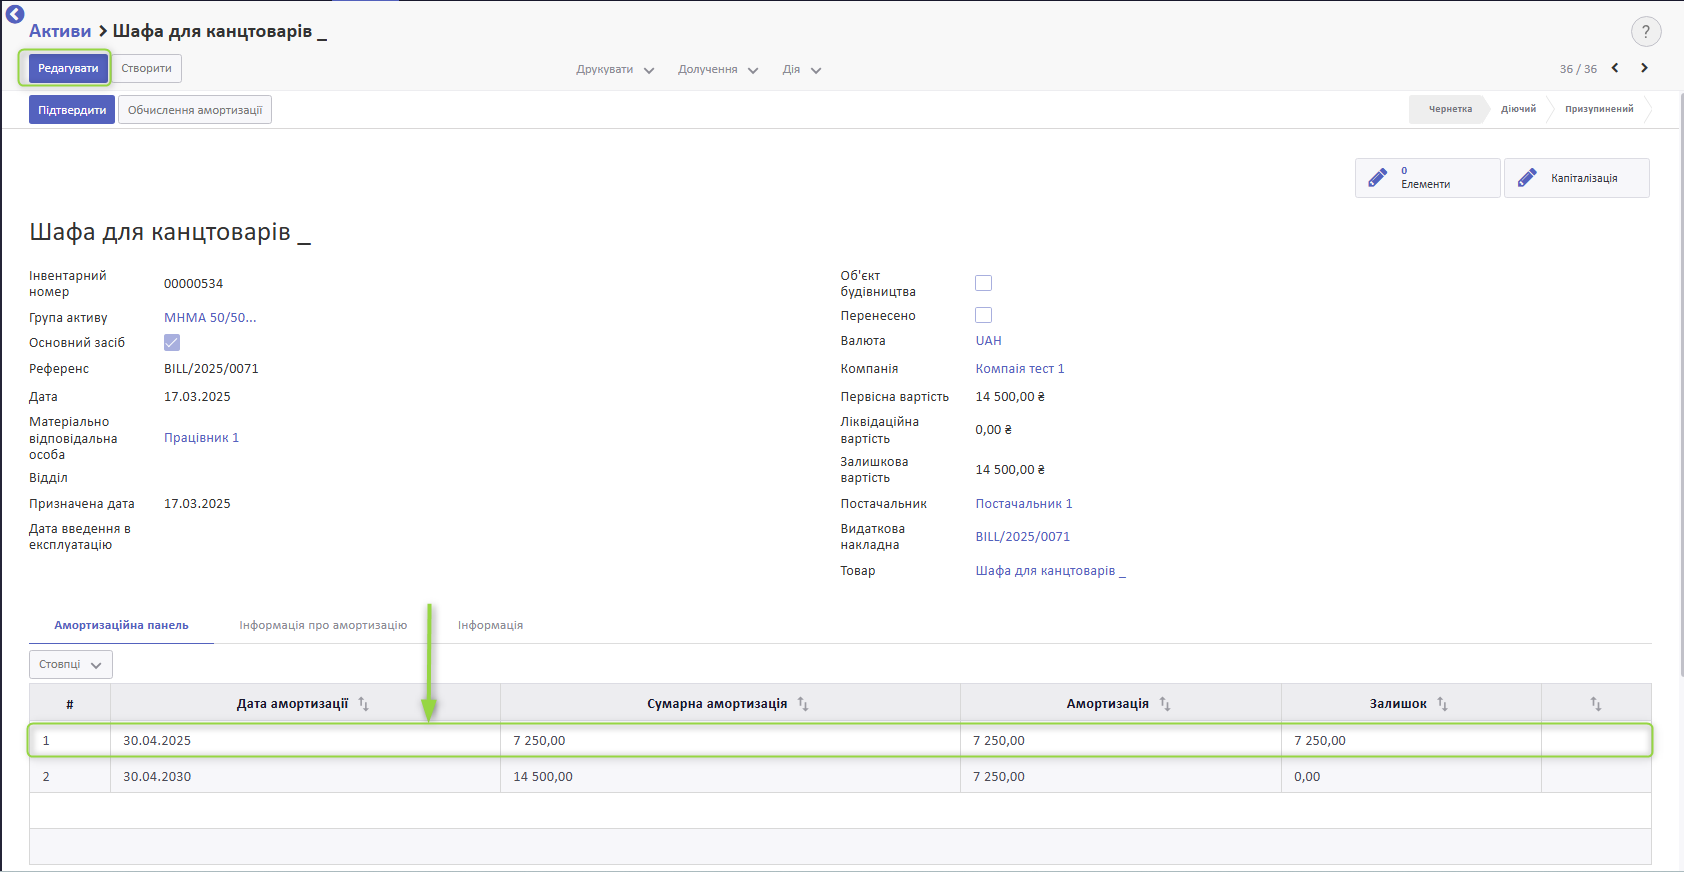
Task: Switch to Інформація про амортизацію tab
Action: [x=323, y=625]
